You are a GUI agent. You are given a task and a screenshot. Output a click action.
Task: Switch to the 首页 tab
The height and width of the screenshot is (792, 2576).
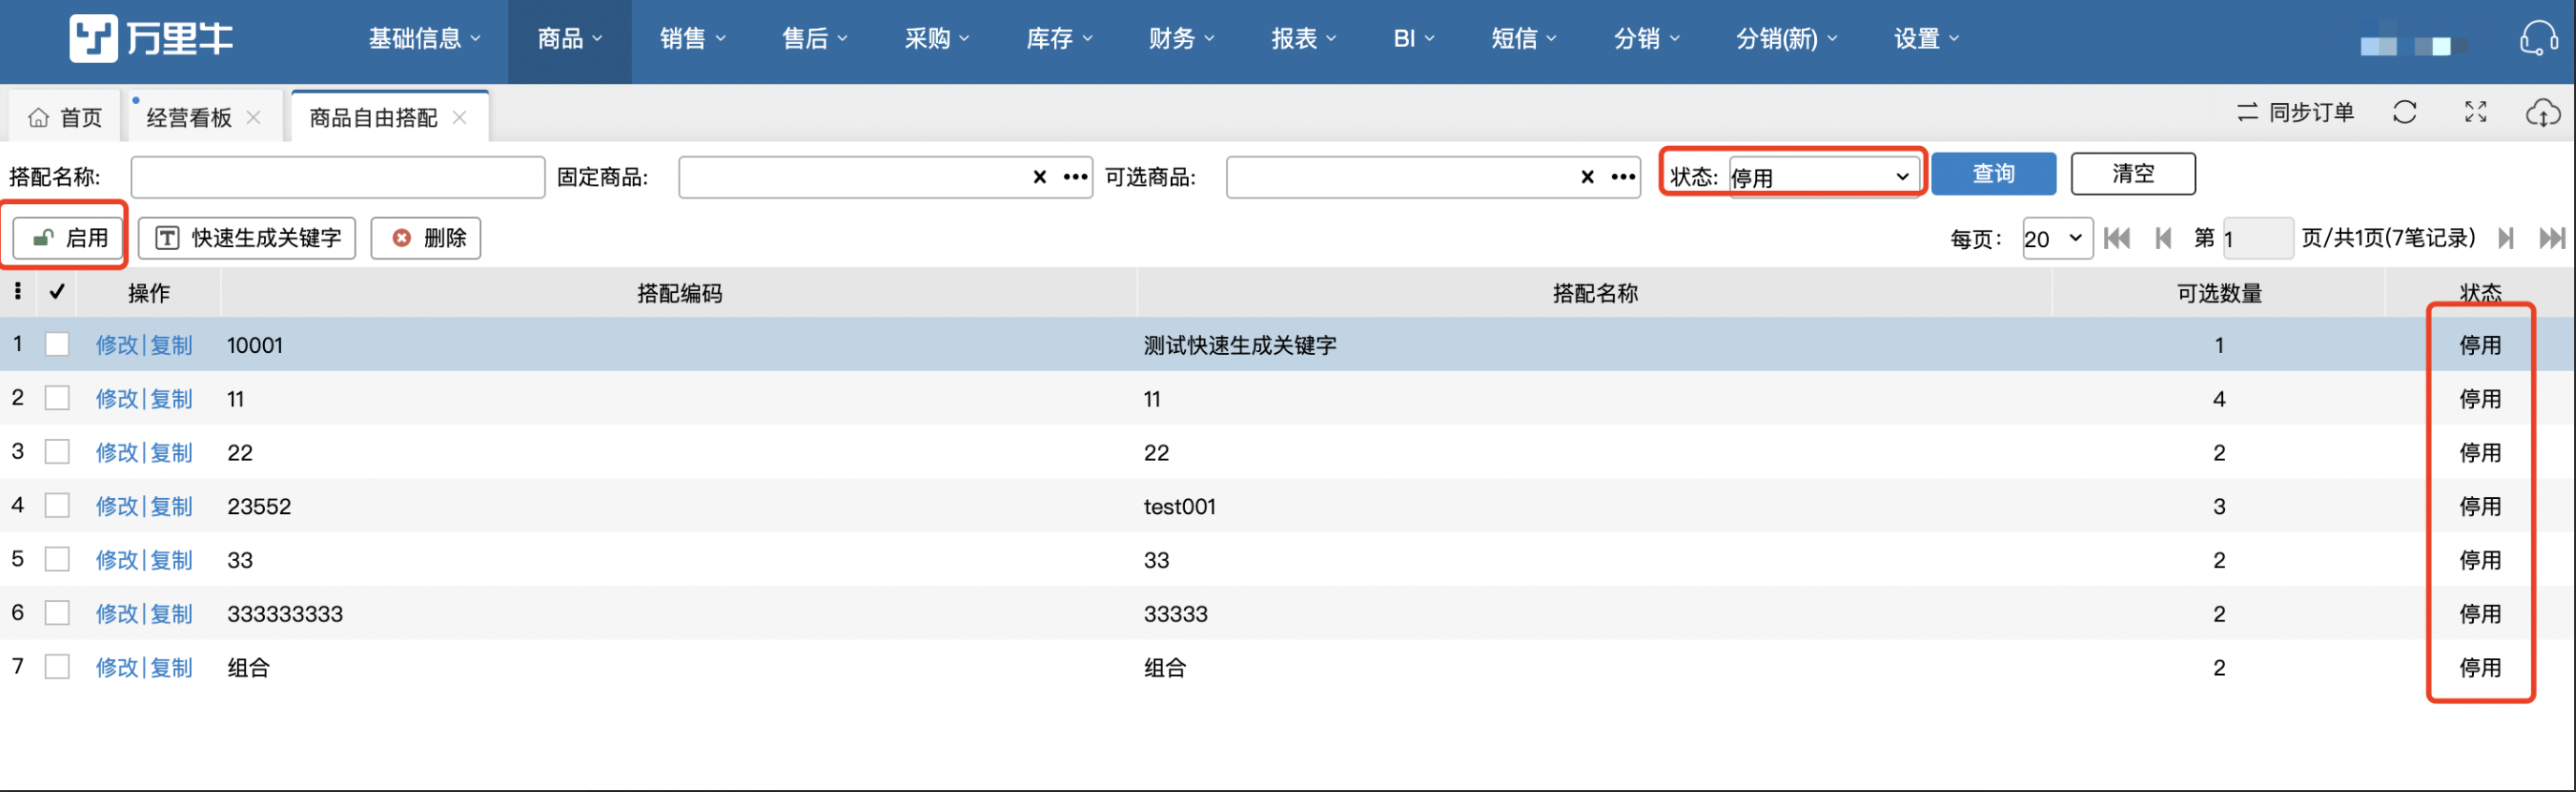pos(65,117)
